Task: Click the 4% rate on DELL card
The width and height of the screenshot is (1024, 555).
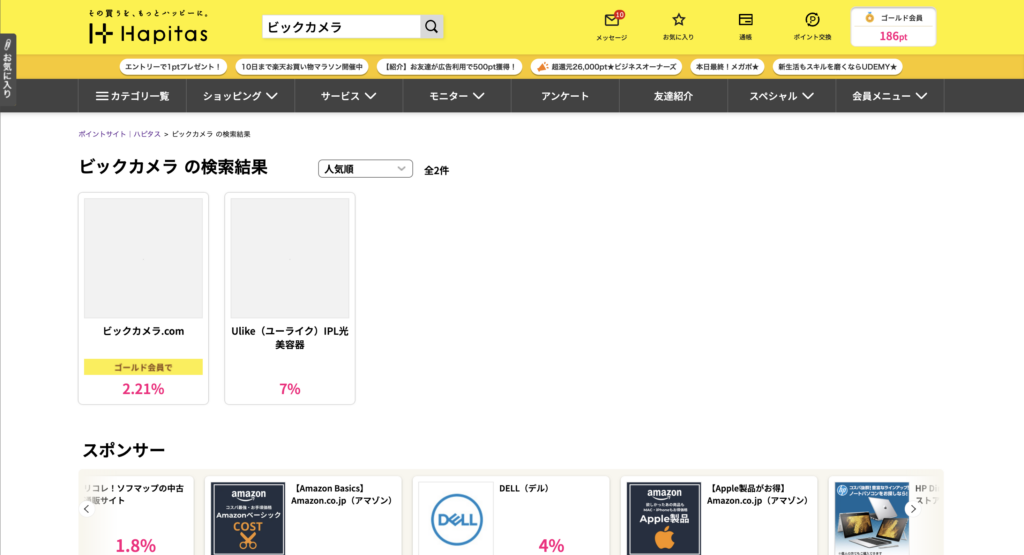Action: [x=551, y=545]
